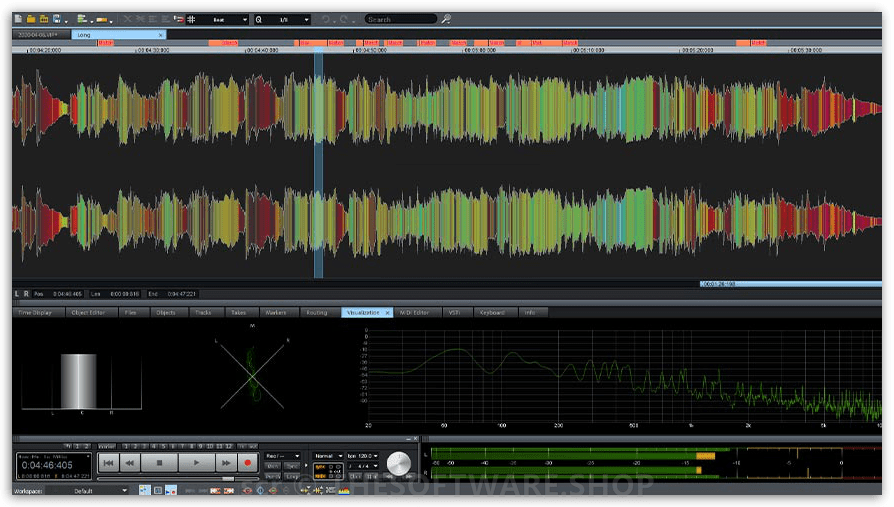Click the rewind transport button
The height and width of the screenshot is (507, 894).
click(x=130, y=463)
